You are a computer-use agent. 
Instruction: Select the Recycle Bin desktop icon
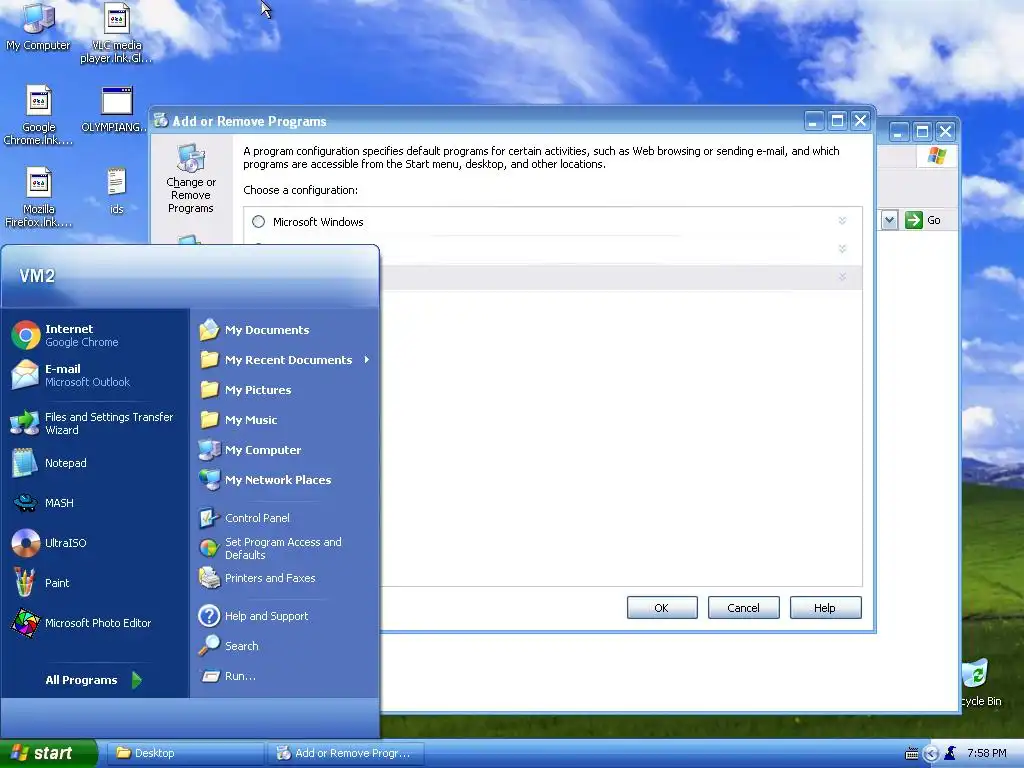(x=980, y=683)
